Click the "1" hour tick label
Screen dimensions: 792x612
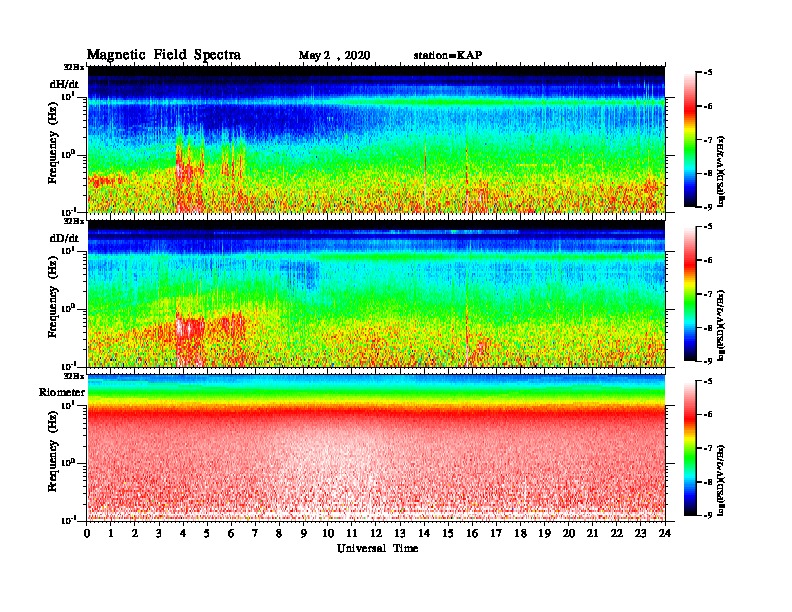(111, 534)
